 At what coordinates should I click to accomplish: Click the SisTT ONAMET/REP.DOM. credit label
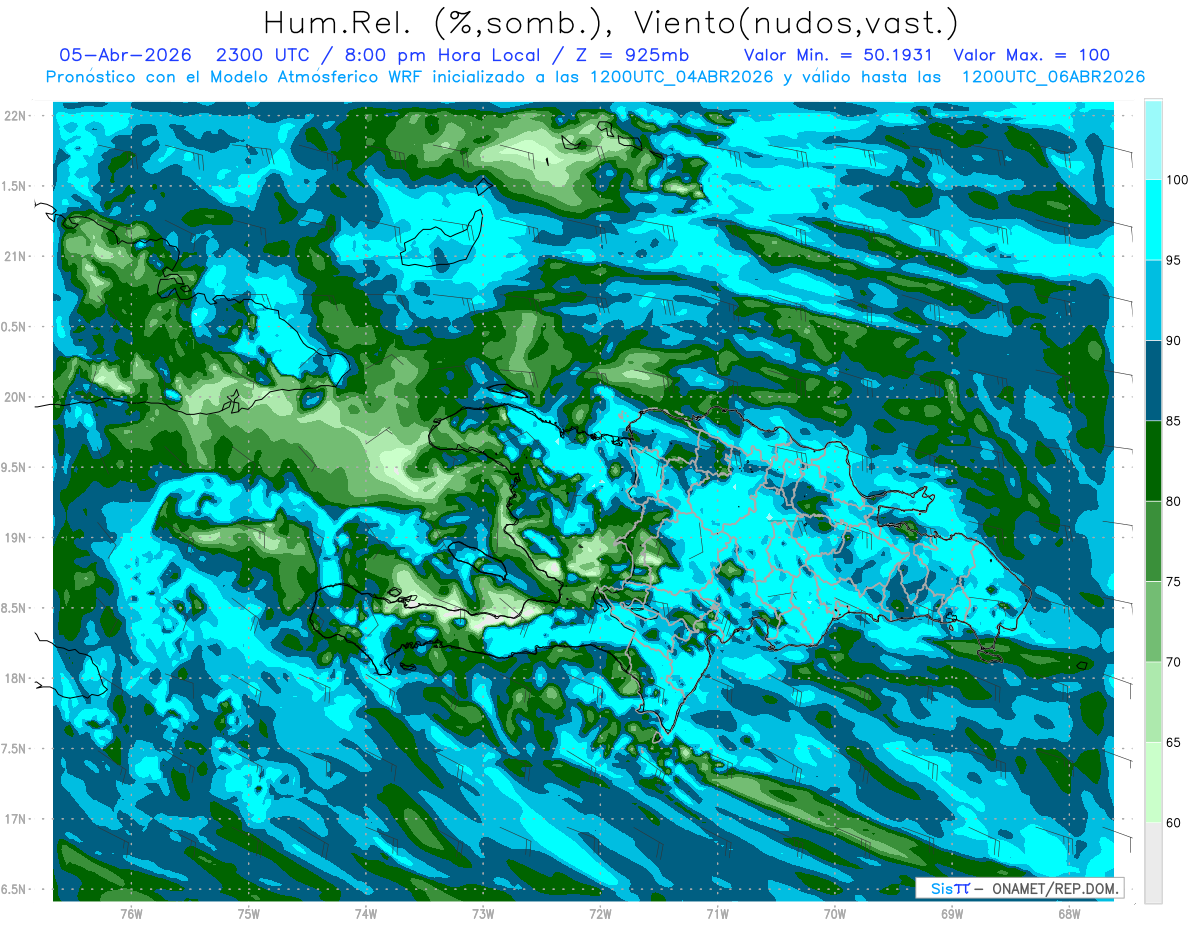[x=1019, y=888]
